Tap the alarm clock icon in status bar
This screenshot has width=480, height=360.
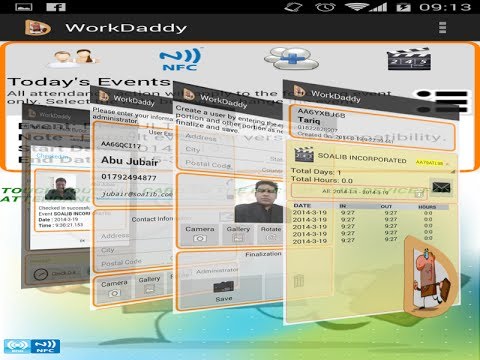coord(325,7)
